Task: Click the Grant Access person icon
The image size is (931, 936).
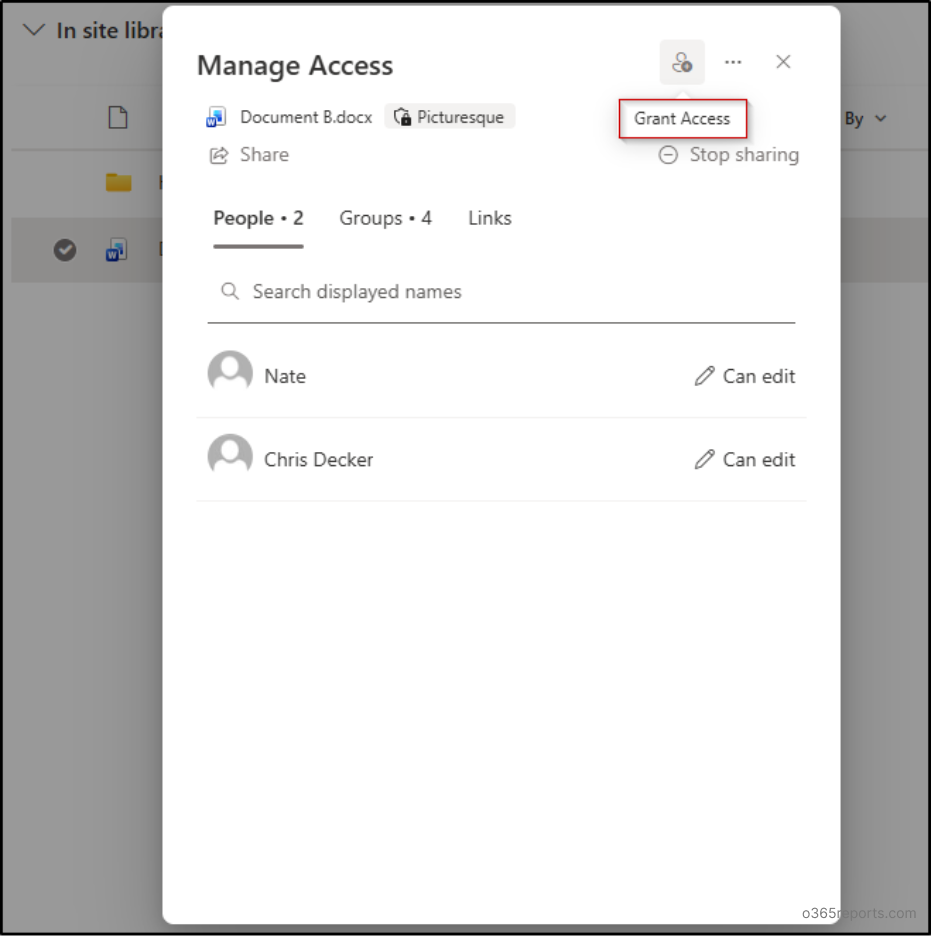Action: click(x=683, y=62)
